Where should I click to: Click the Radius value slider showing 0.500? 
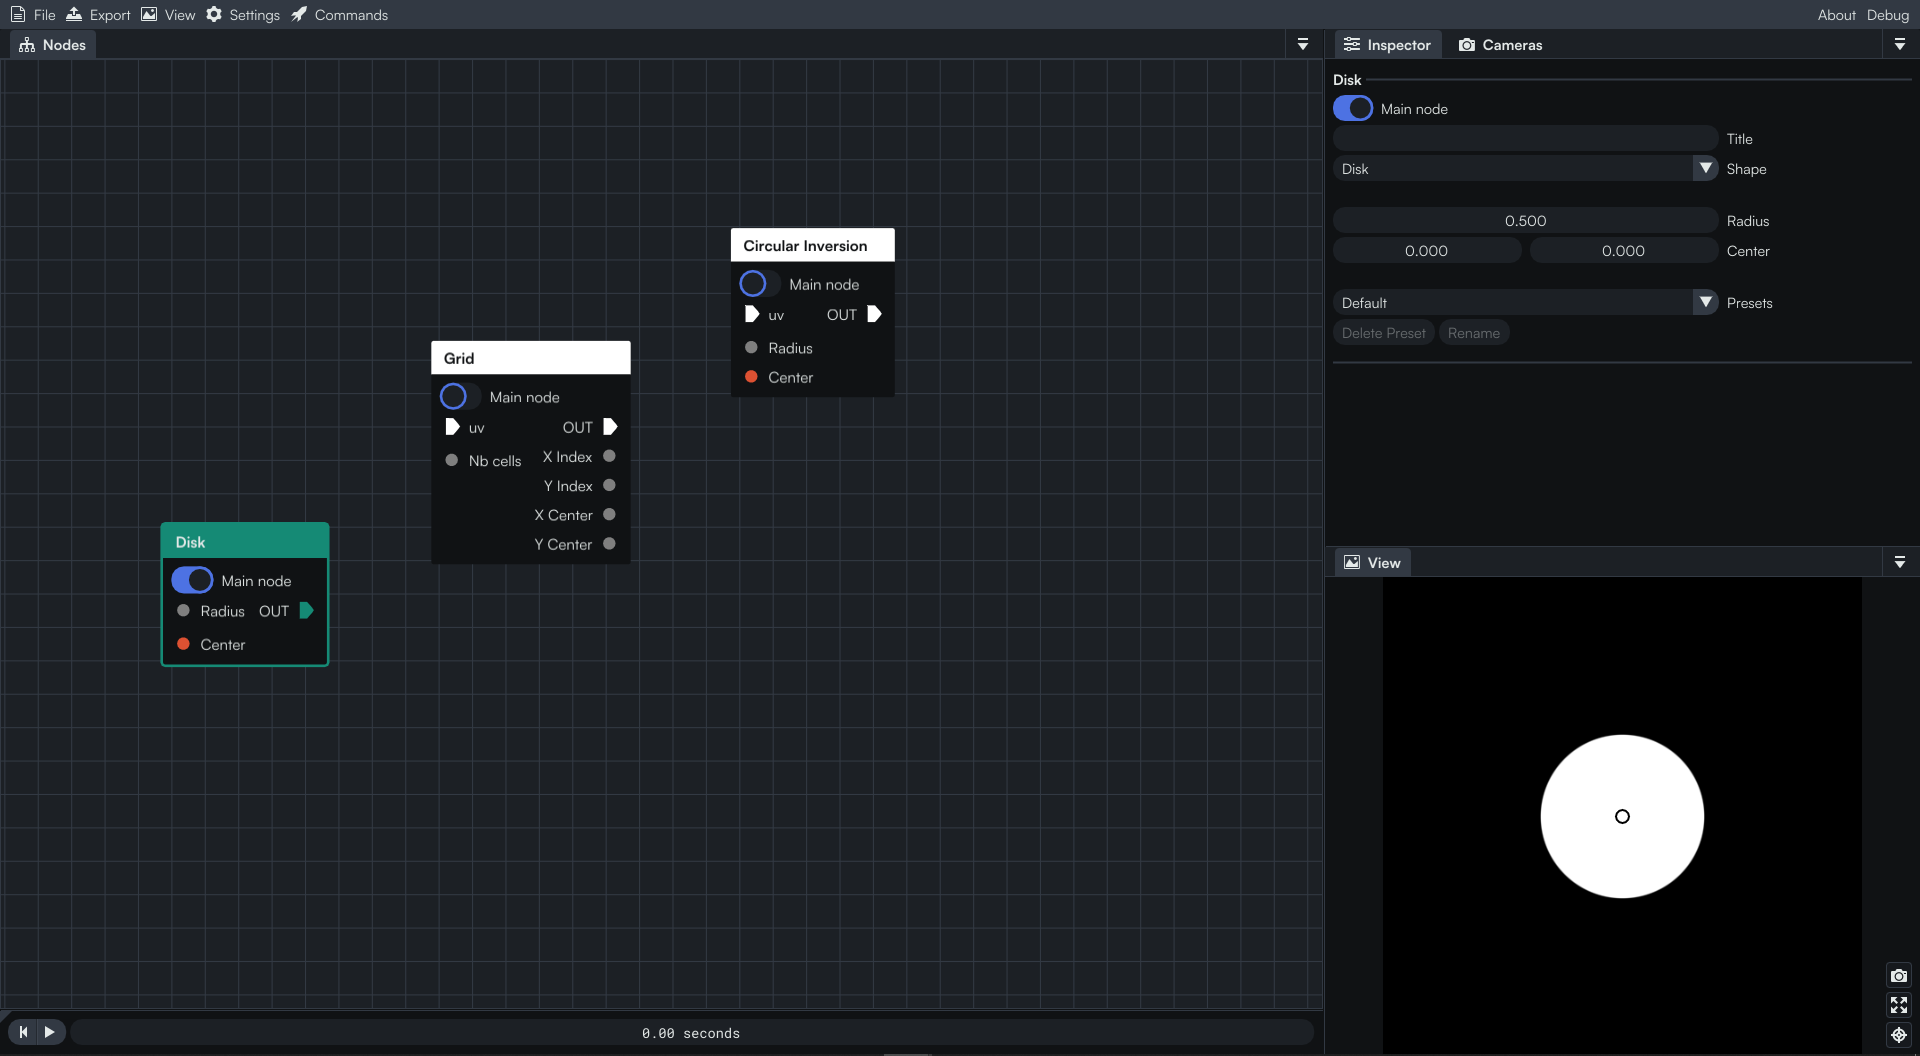[x=1525, y=220]
